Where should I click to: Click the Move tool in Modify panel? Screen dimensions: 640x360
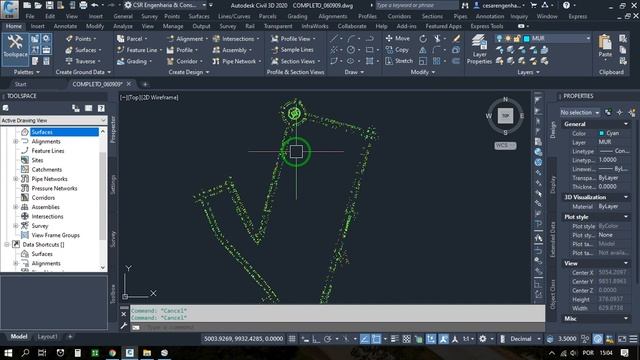point(398,38)
